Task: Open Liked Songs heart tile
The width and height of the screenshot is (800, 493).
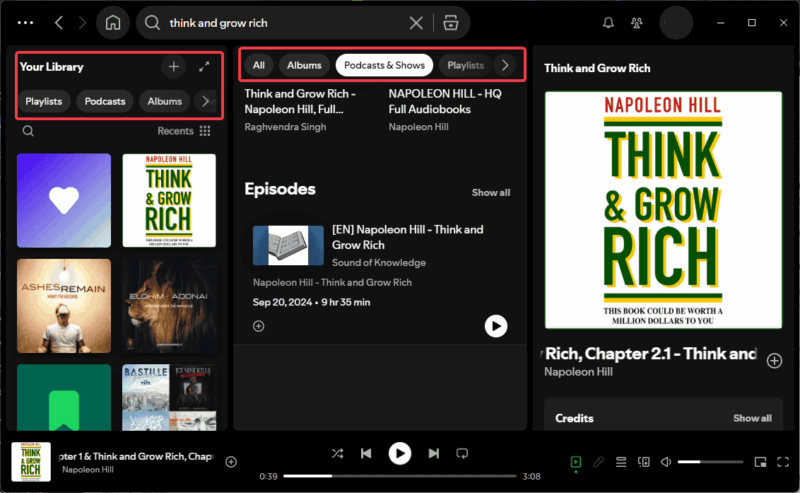Action: 64,201
